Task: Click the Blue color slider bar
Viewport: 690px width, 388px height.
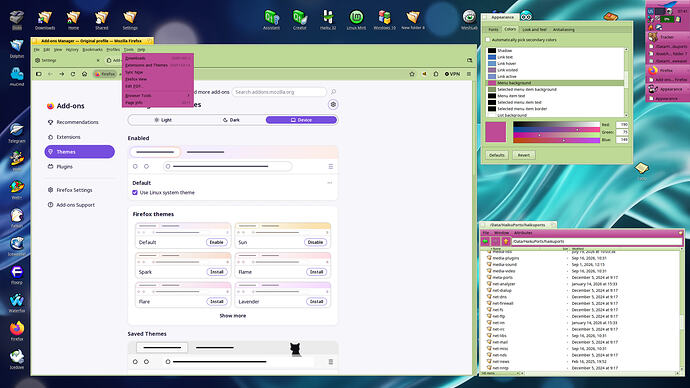Action: [556, 140]
